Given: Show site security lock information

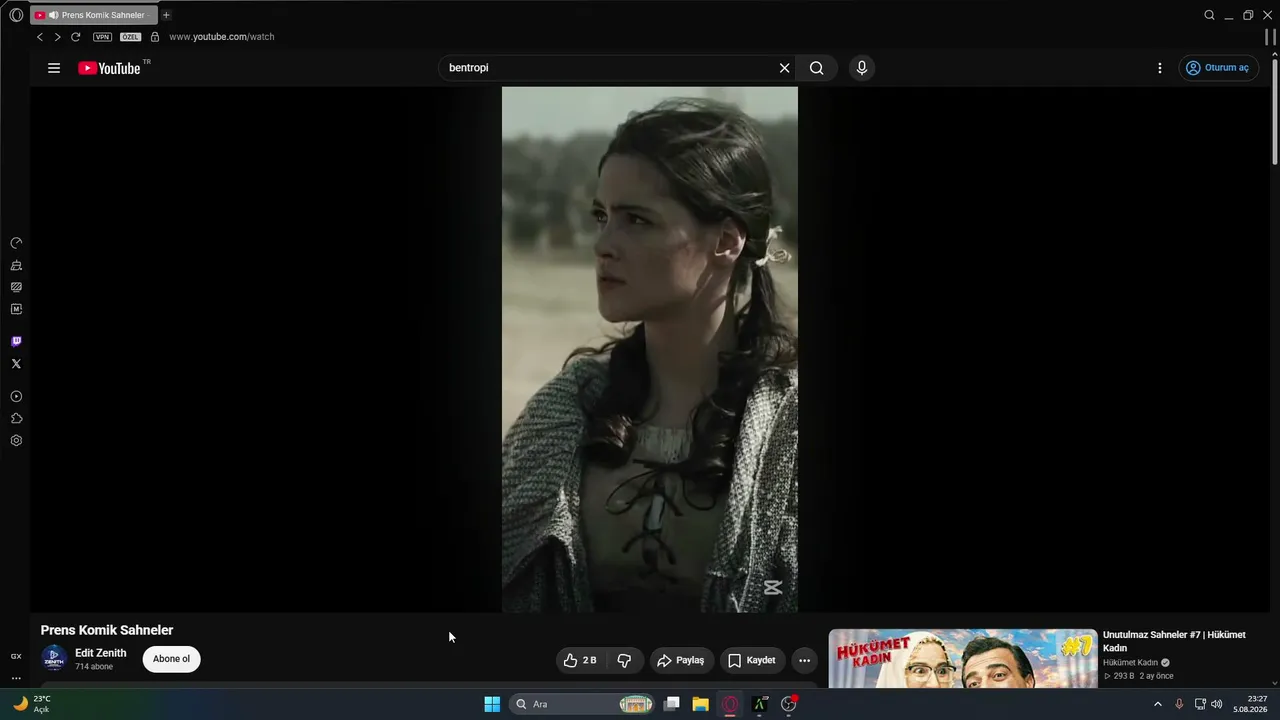Looking at the screenshot, I should (x=155, y=37).
